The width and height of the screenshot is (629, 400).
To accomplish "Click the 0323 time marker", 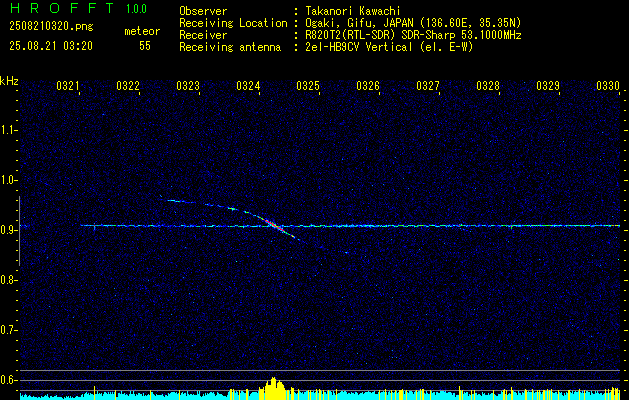I will (188, 85).
